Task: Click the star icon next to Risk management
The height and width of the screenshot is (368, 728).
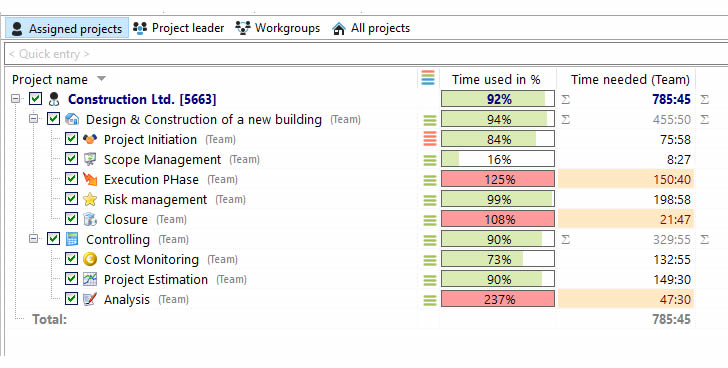Action: 90,199
